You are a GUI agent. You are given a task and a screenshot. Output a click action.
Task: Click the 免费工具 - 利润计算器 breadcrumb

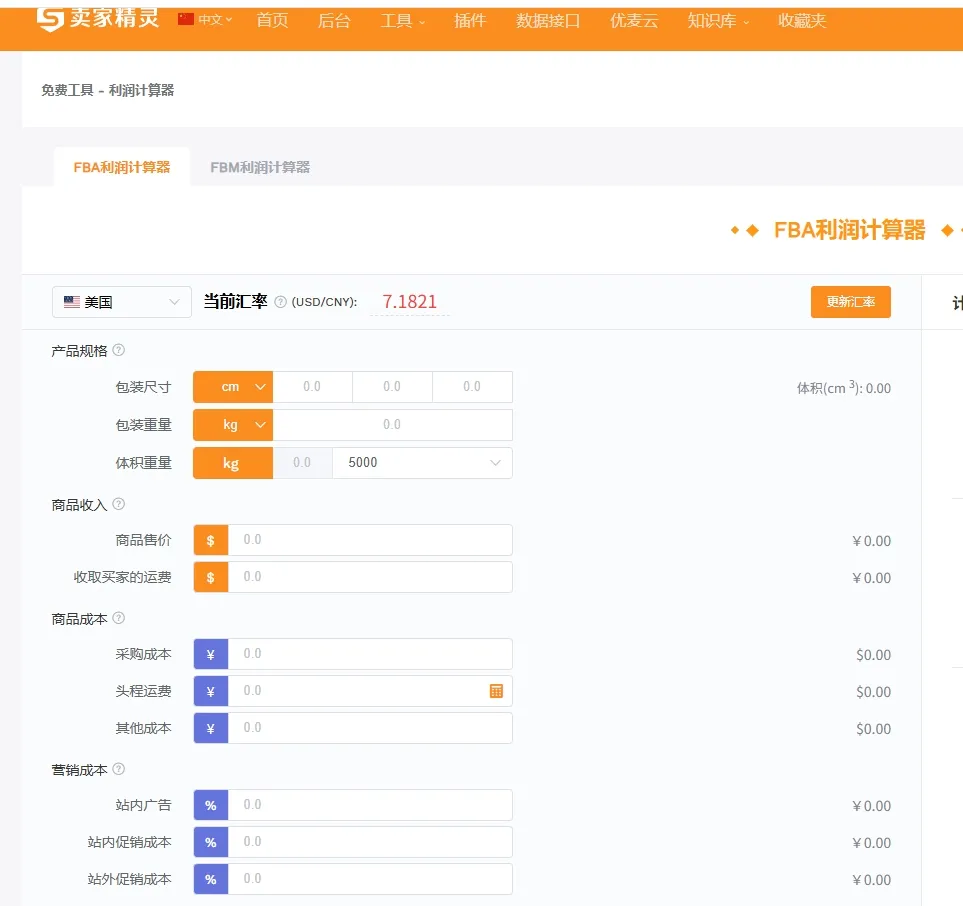[x=107, y=90]
